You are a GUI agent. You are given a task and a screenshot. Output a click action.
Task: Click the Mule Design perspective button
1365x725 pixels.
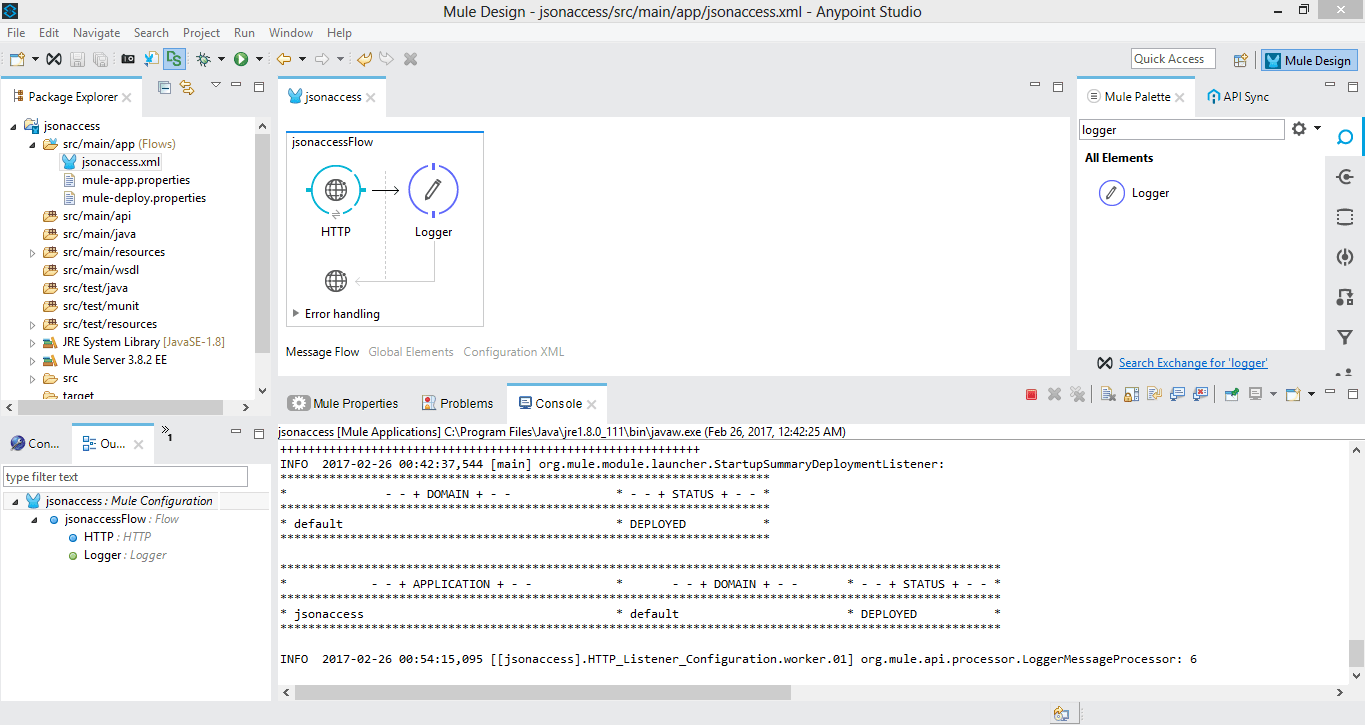(1308, 60)
